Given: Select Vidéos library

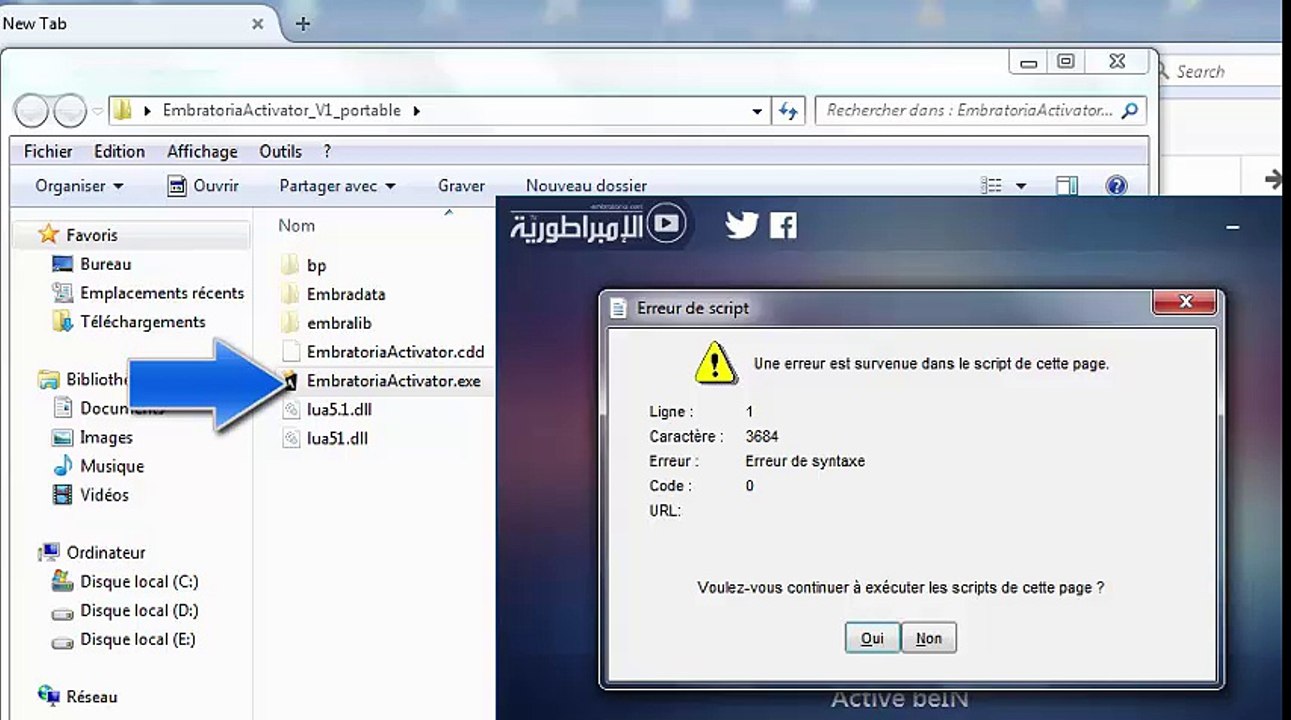Looking at the screenshot, I should (x=104, y=495).
